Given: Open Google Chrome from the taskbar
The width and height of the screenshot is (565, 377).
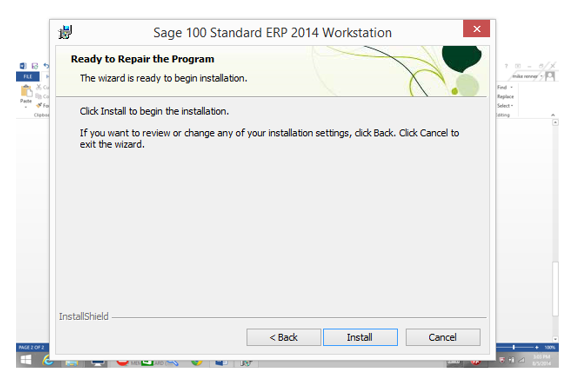Looking at the screenshot, I should [x=196, y=362].
